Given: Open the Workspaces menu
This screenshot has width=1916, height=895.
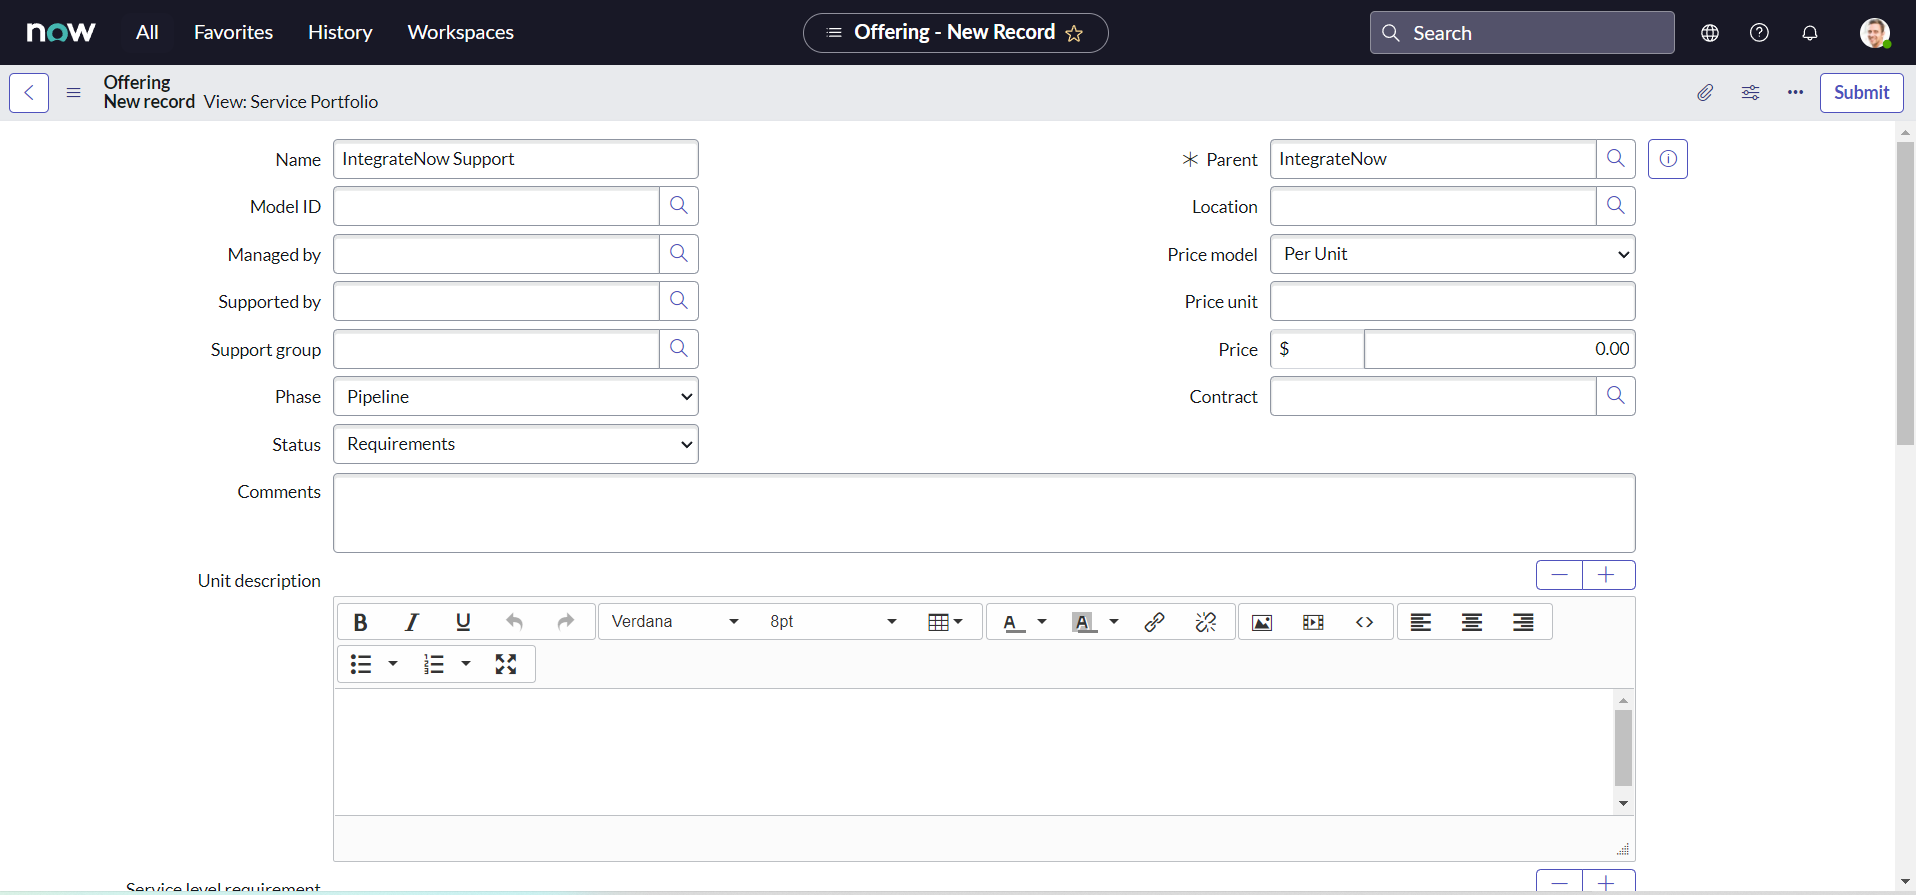Looking at the screenshot, I should point(460,33).
